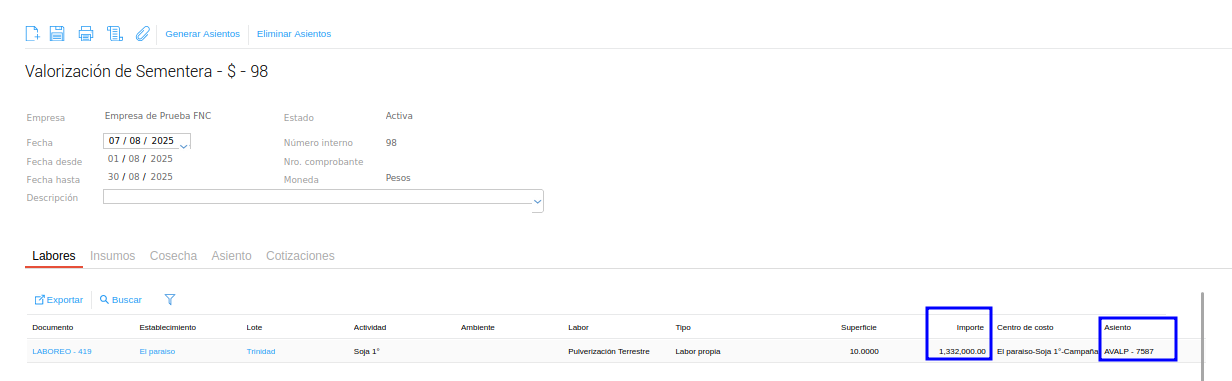Click the Labor column header
1232x381 pixels.
tap(579, 328)
